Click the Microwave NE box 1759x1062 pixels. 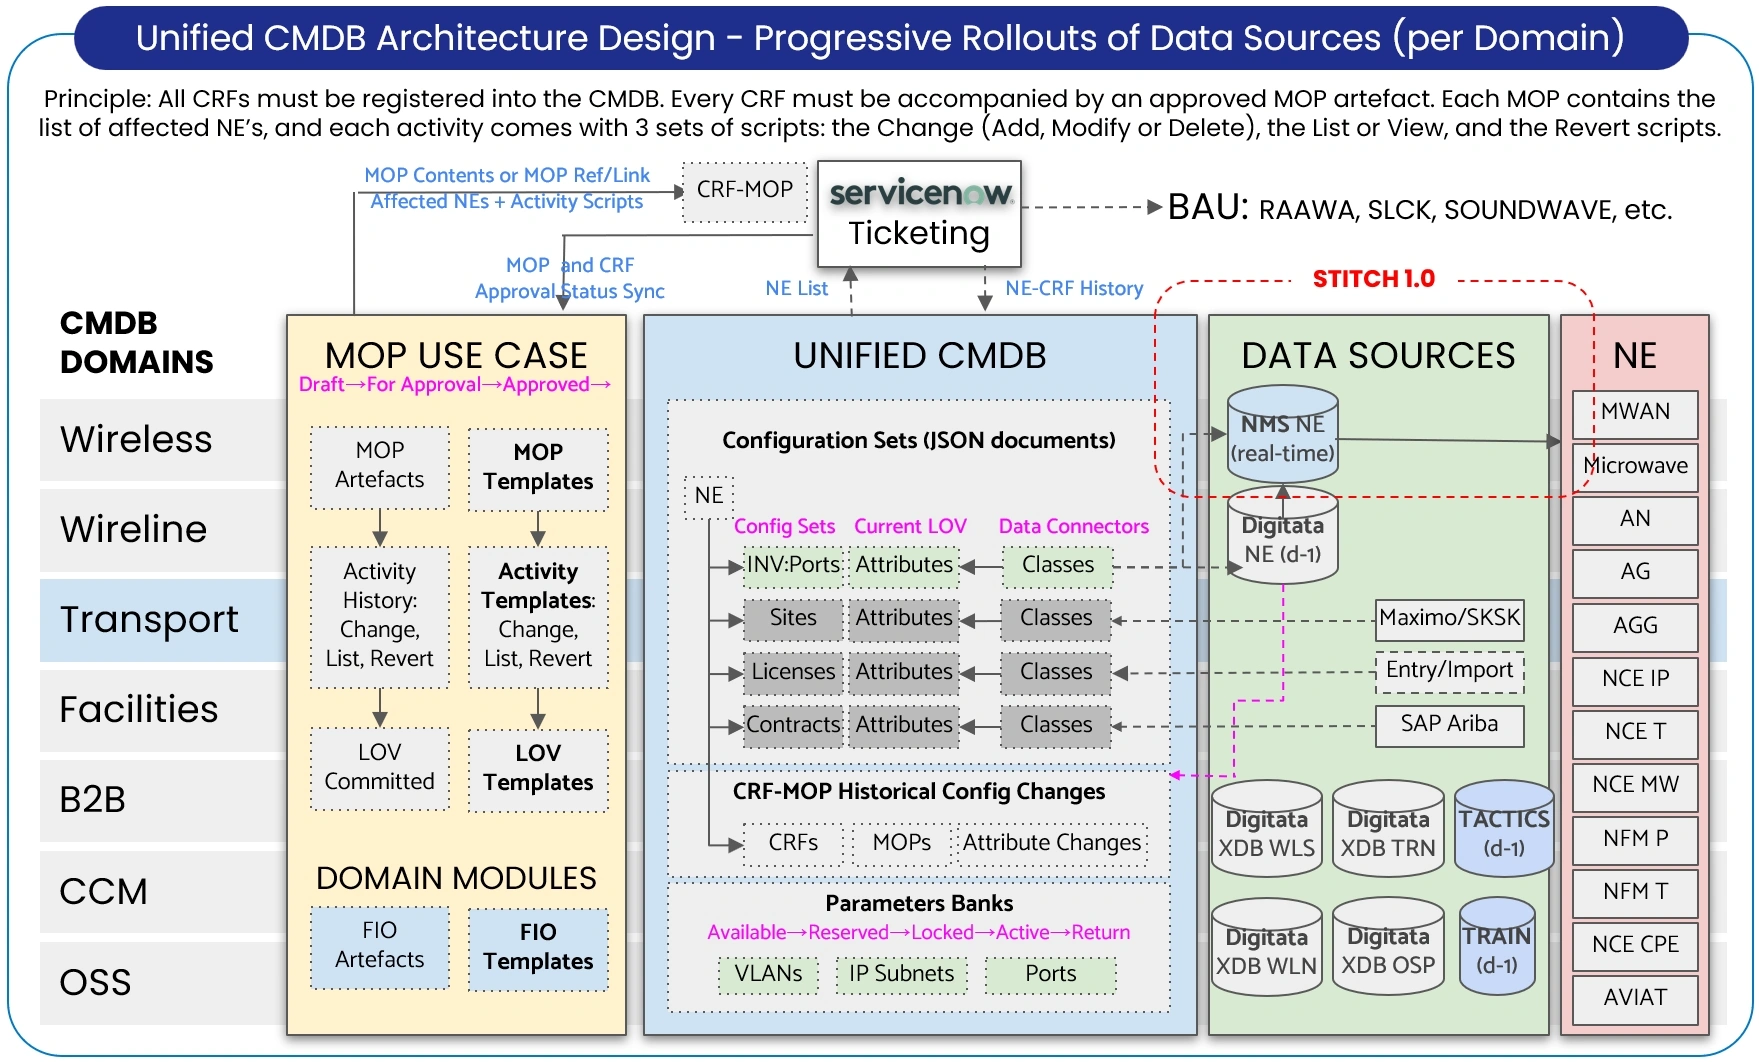[x=1635, y=467]
